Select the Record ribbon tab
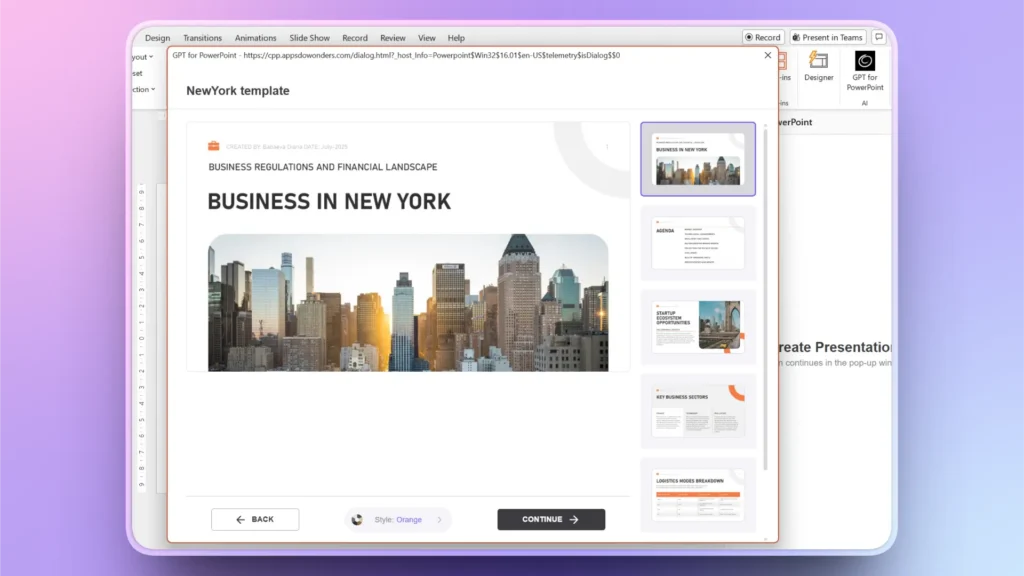Viewport: 1024px width, 576px height. [355, 38]
